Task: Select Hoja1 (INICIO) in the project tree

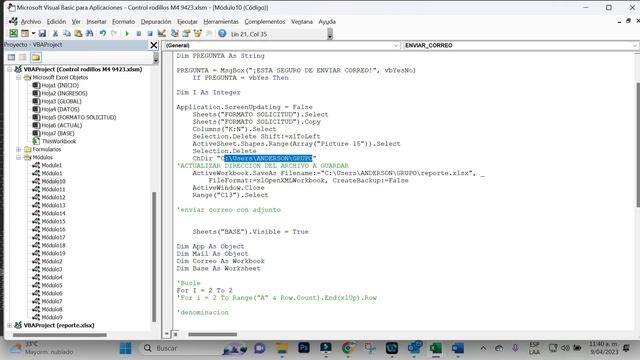Action: coord(60,85)
